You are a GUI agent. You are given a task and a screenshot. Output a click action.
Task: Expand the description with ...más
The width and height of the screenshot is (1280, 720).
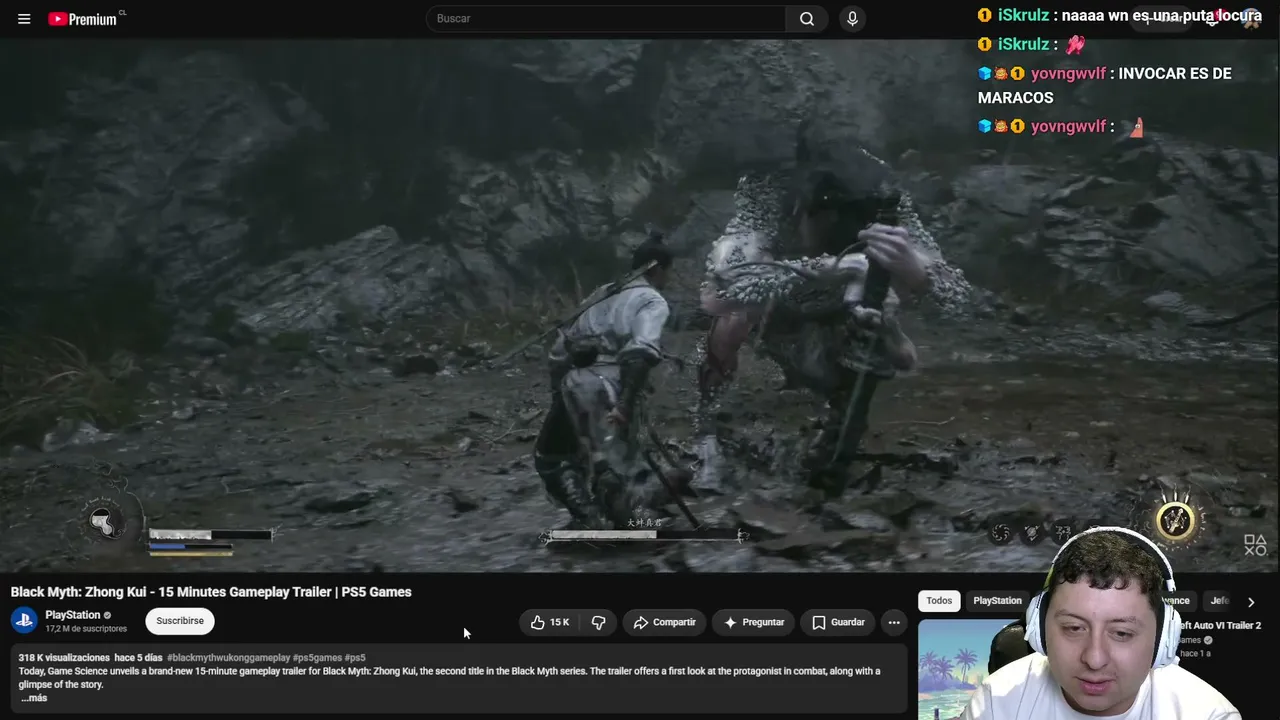(x=34, y=698)
